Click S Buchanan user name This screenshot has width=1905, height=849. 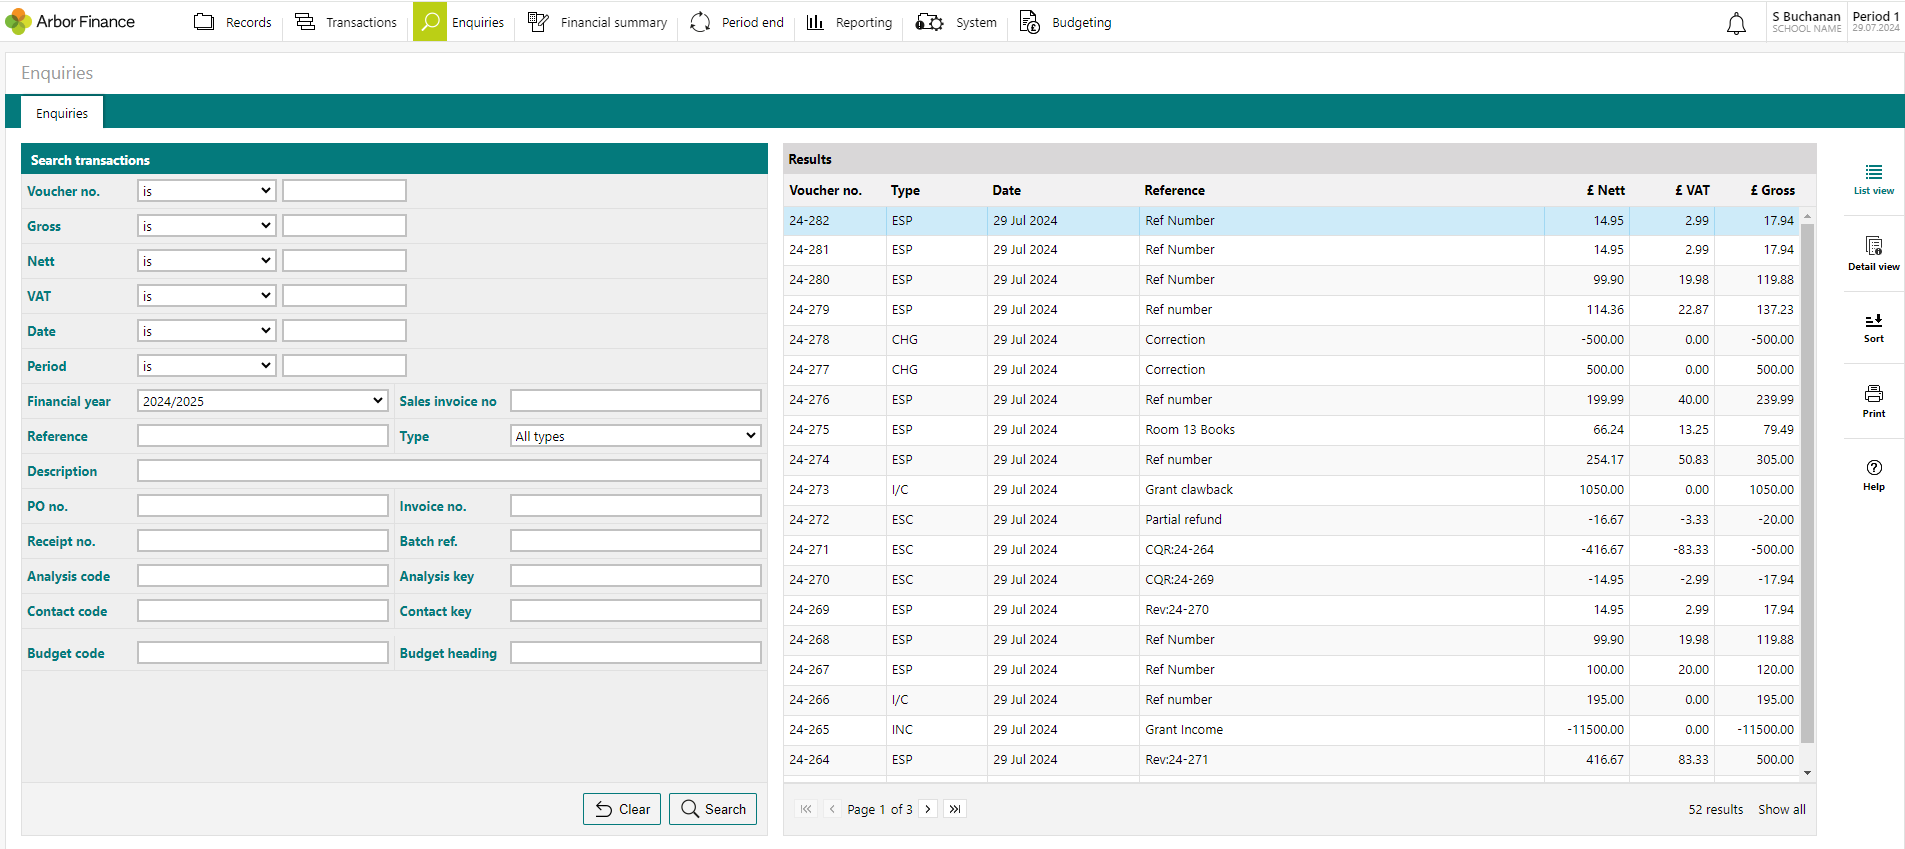(x=1806, y=16)
